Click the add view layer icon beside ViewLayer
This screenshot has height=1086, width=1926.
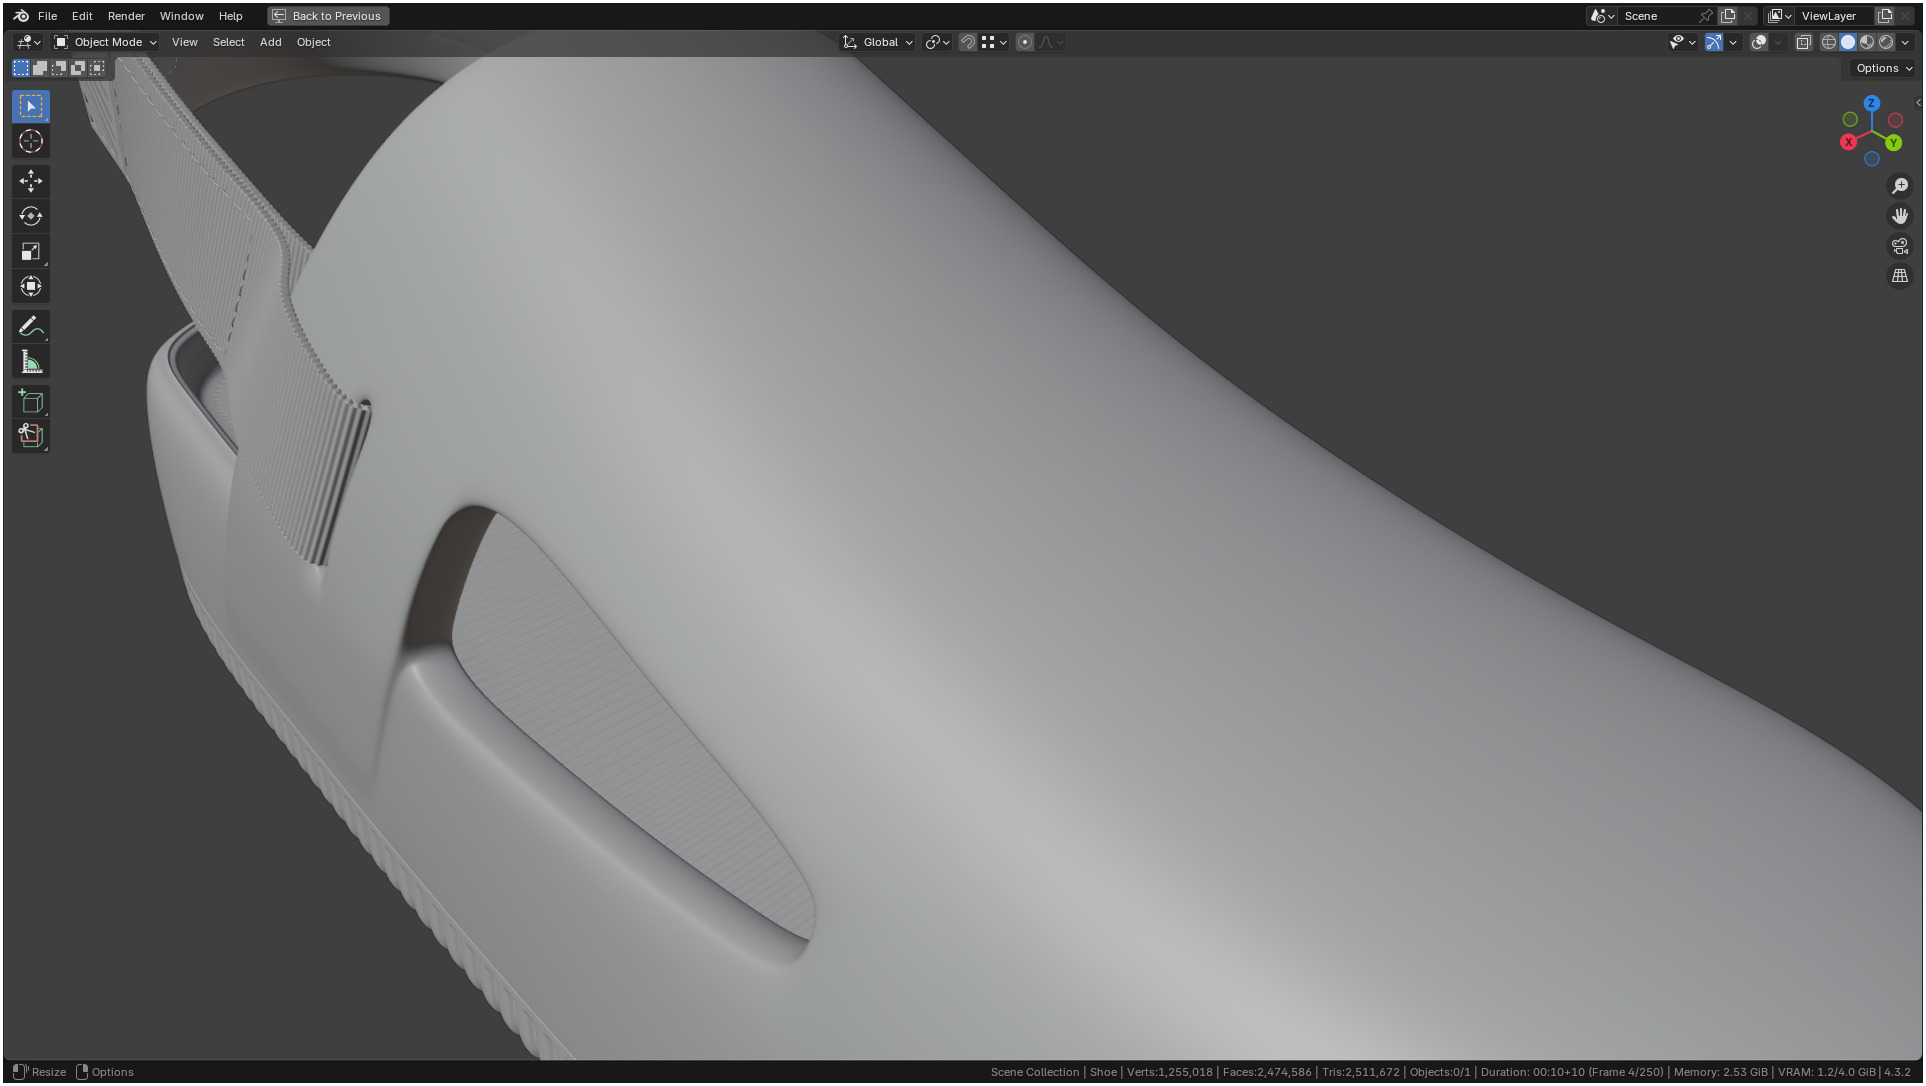[1885, 16]
